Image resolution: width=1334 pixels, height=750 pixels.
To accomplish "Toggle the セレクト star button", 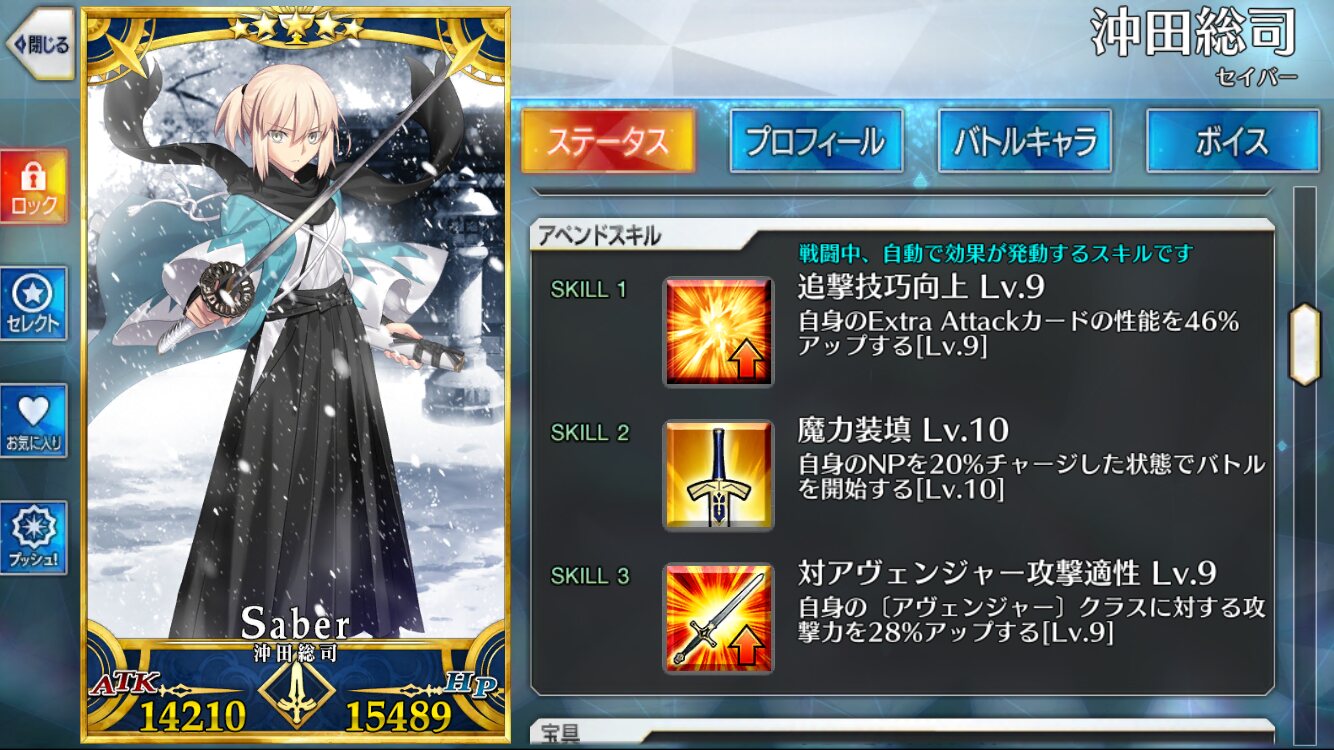I will coord(34,304).
